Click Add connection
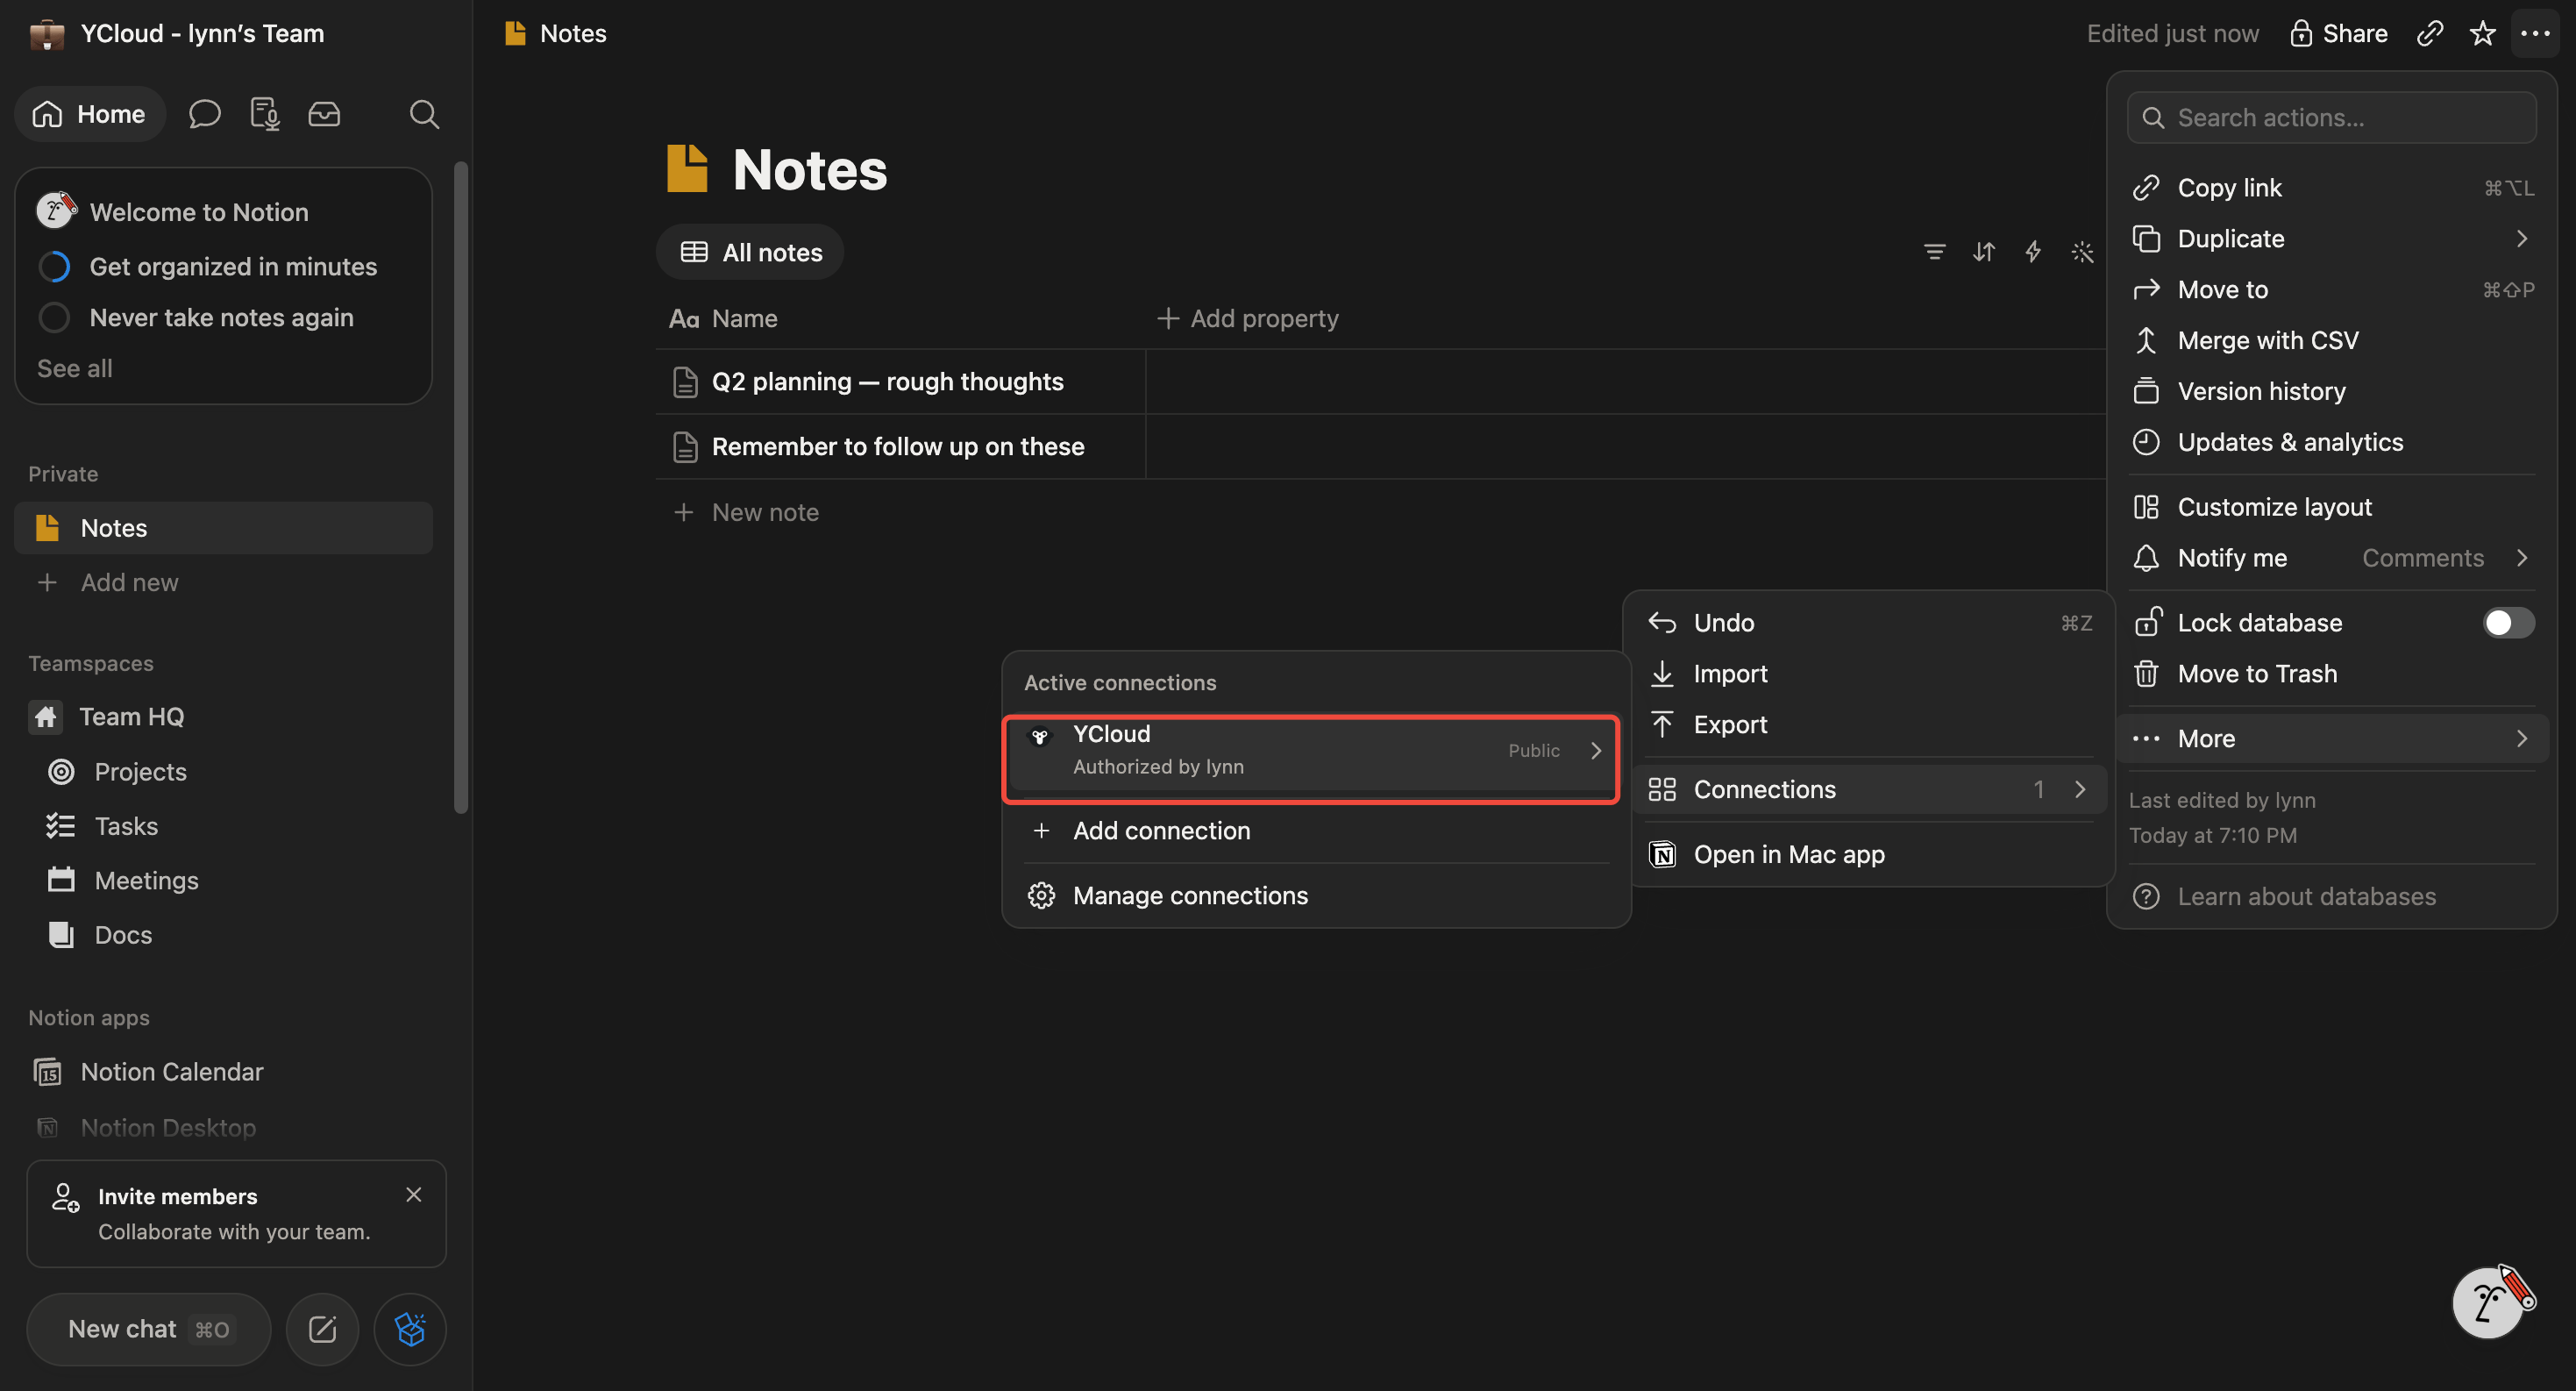Screen dimensions: 2576x1391 pos(1315,831)
